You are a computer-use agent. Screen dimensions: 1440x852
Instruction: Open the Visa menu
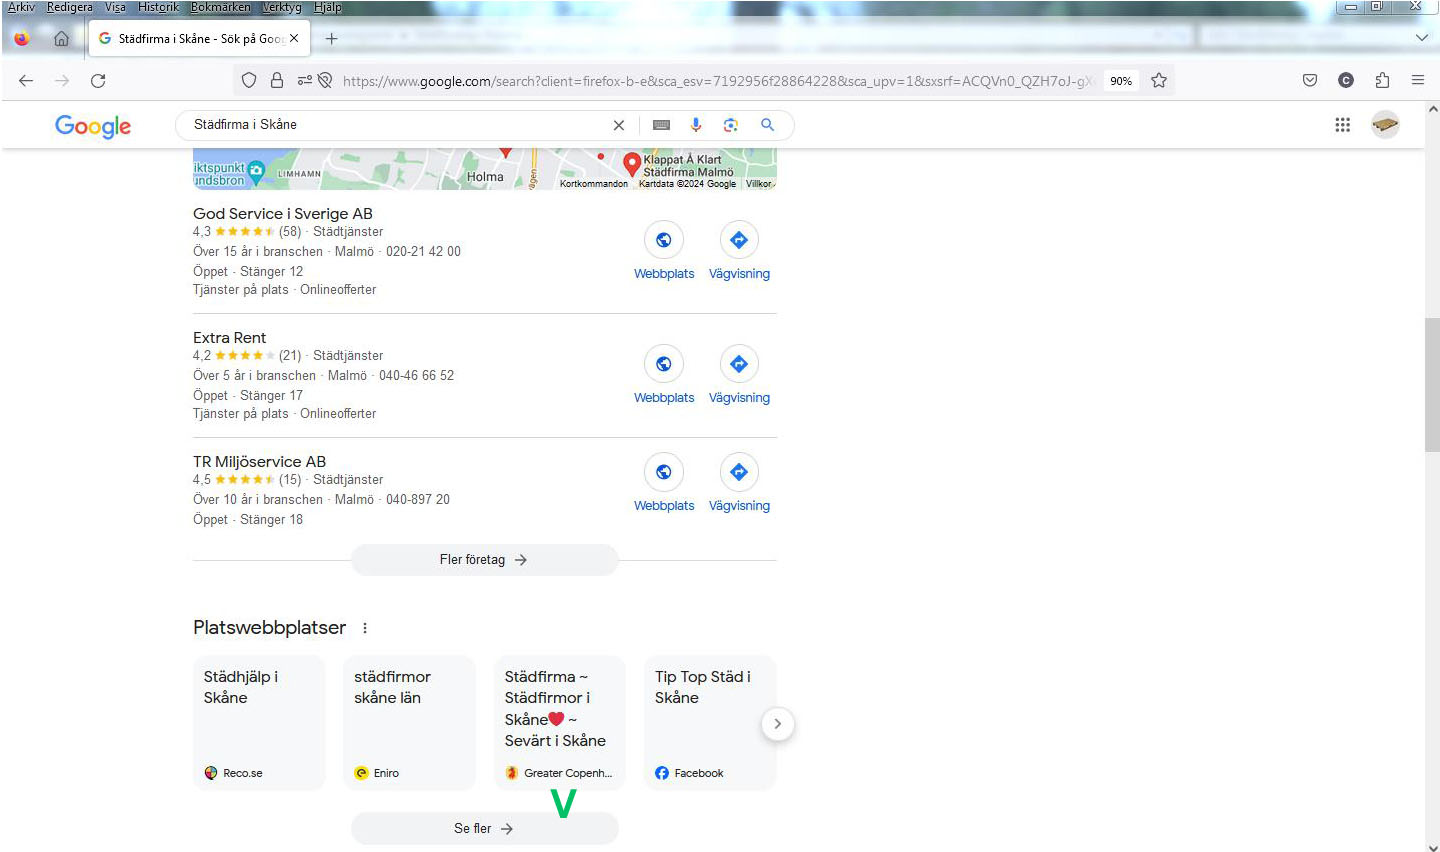pyautogui.click(x=115, y=7)
